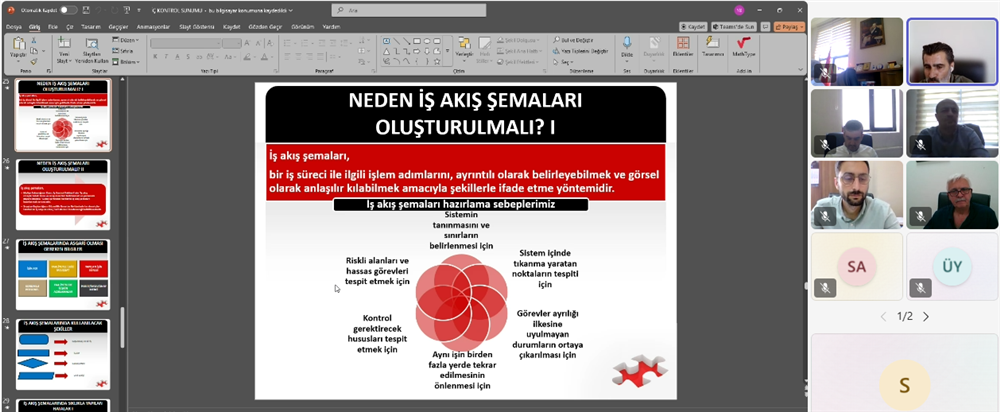Viewport: 1000px width, 412px height.
Task: Click the Yeni Slayt icon
Action: [64, 43]
